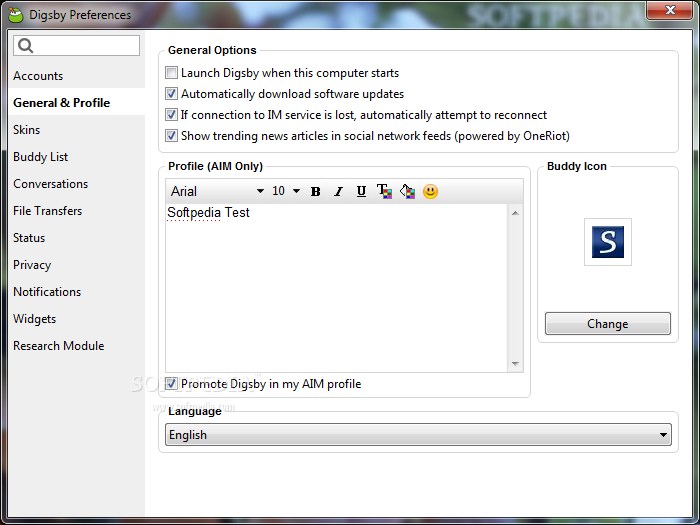700x525 pixels.
Task: Open the Accounts preferences page
Action: click(76, 76)
